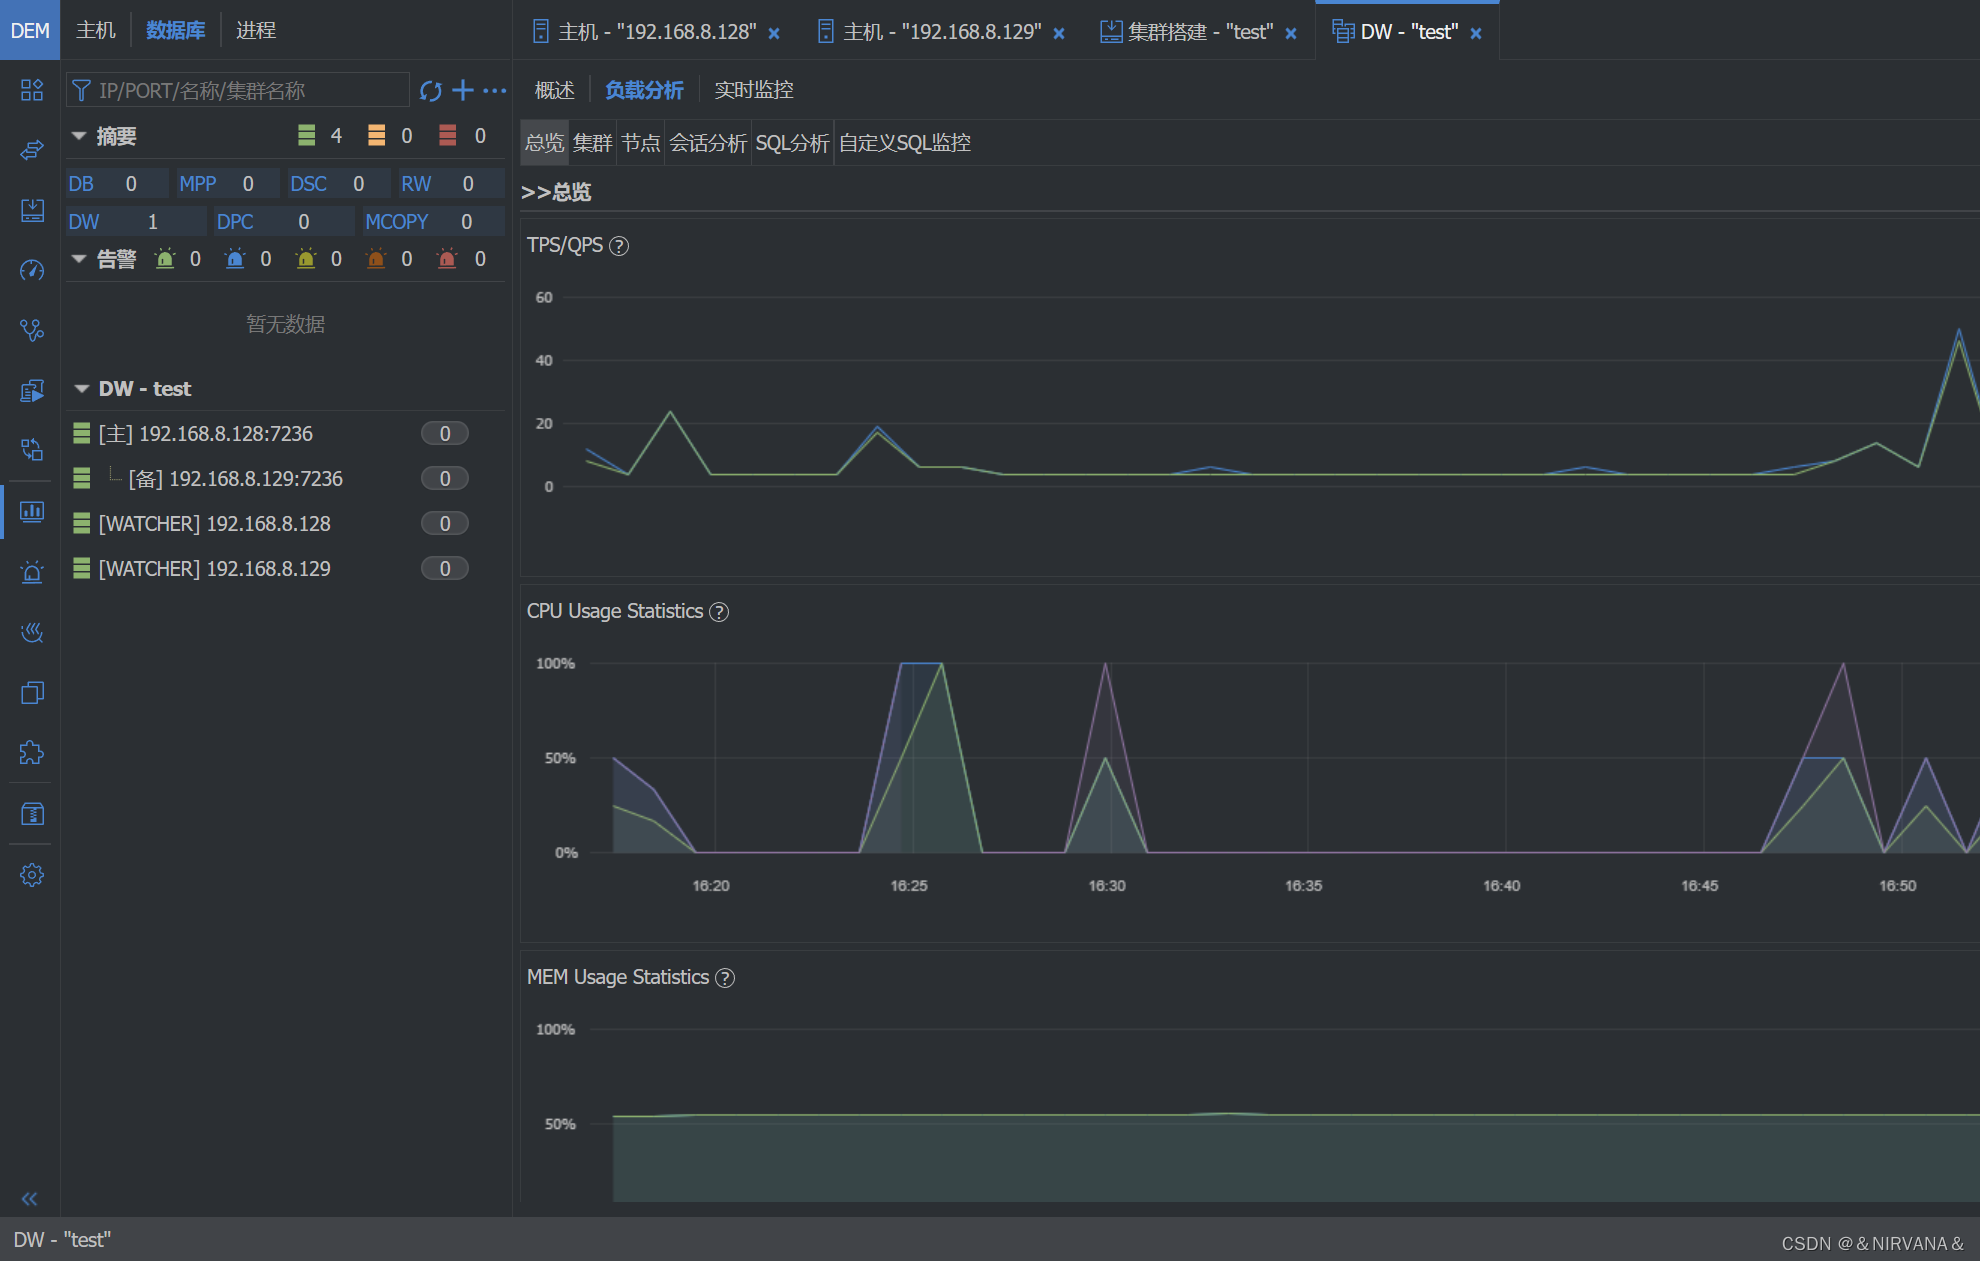Collapse the 告警 alerts section
Viewport: 1980px width, 1261px height.
click(79, 259)
